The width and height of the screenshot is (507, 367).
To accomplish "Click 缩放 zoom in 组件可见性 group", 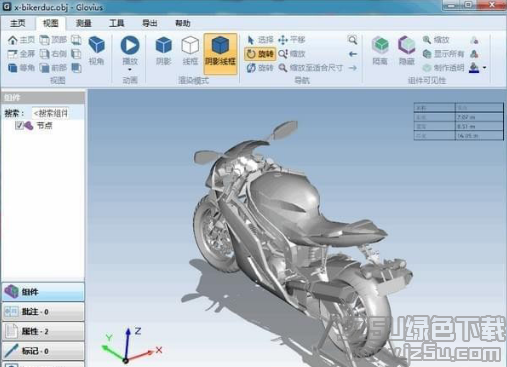I will 436,40.
